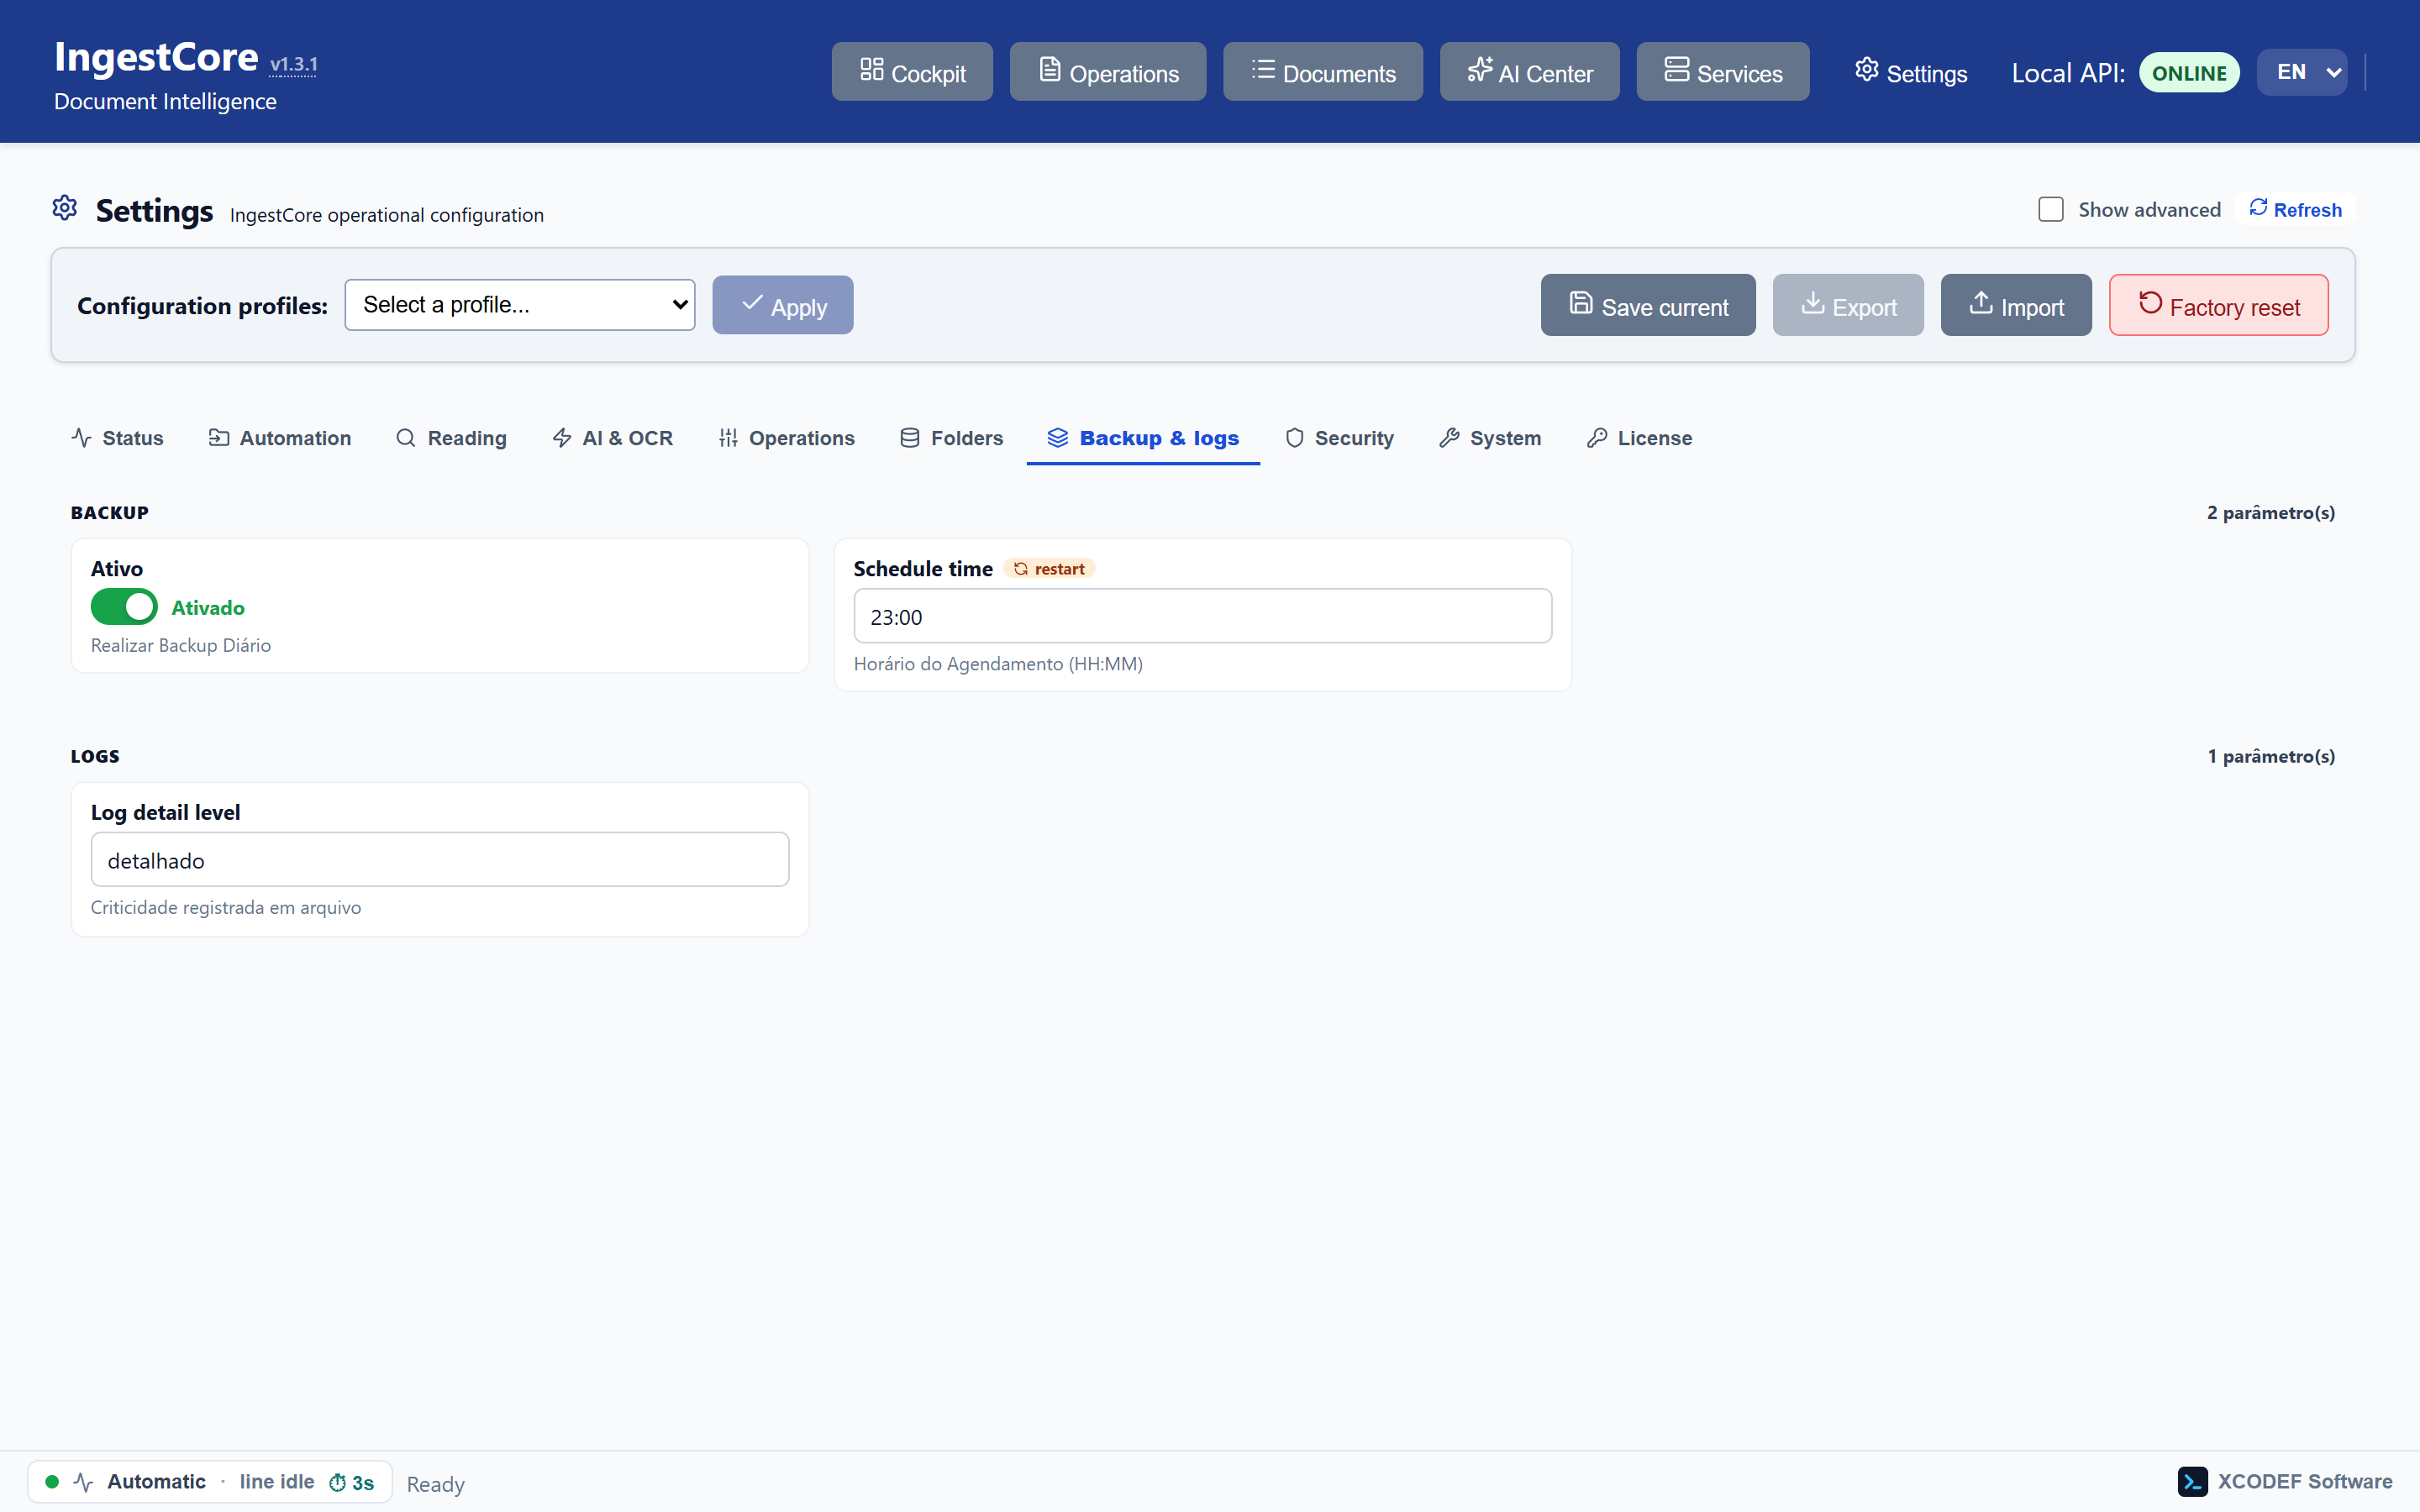Switch to the Status tab
The image size is (2420, 1512).
tap(117, 438)
